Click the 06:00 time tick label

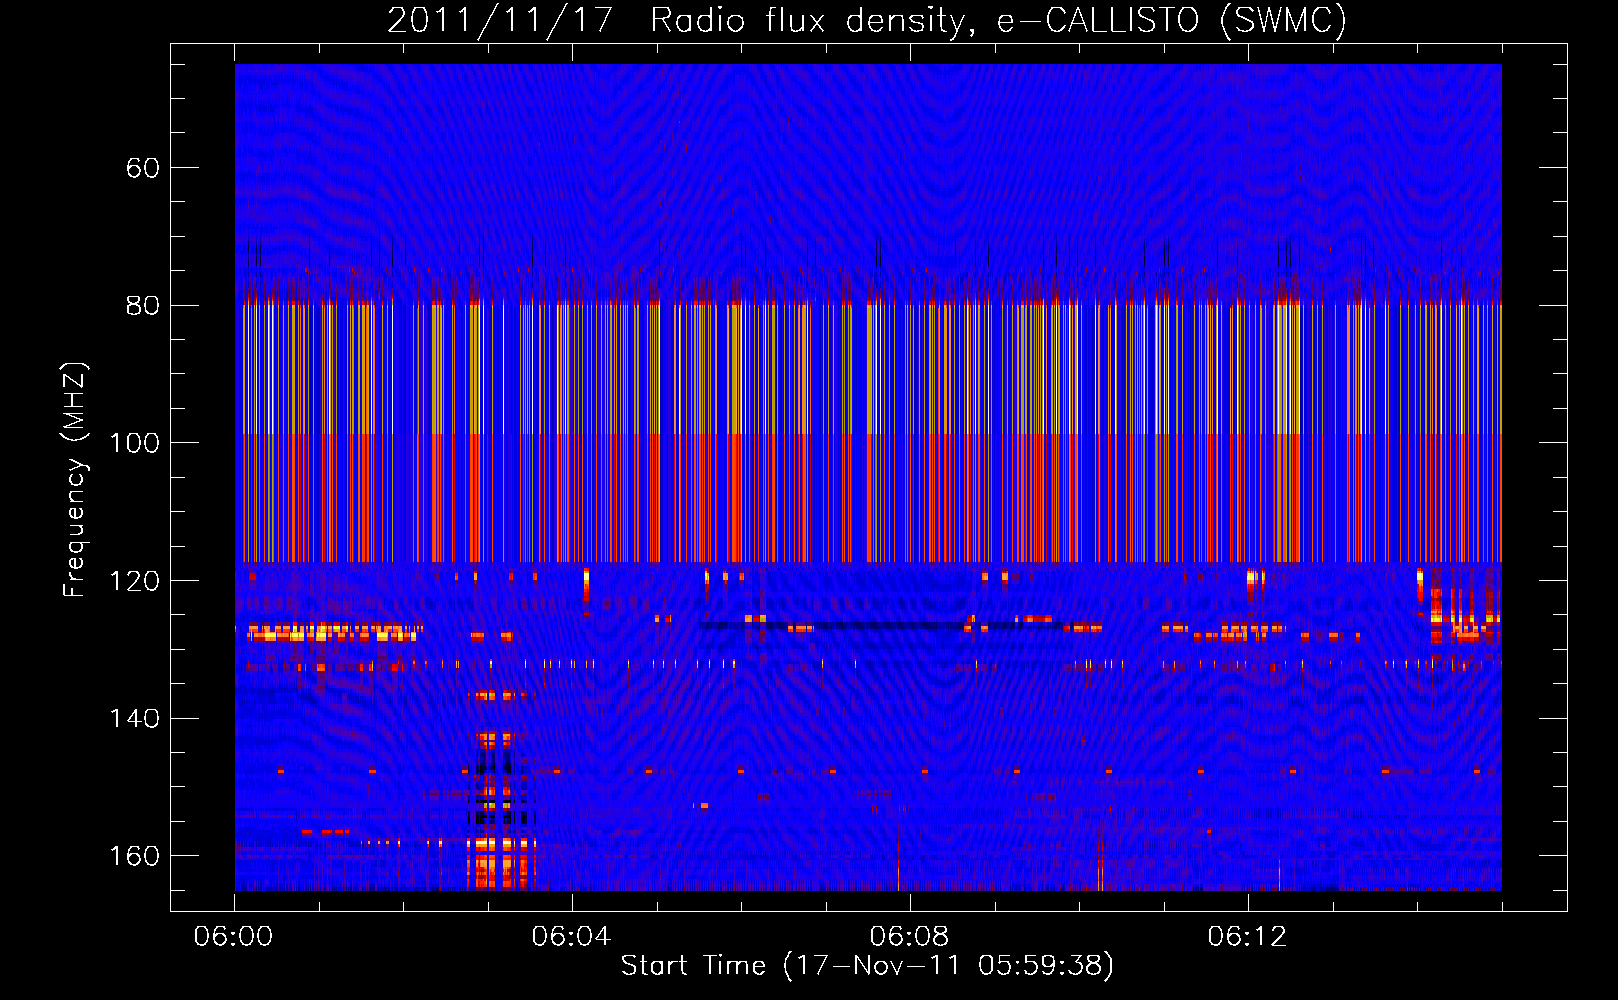point(233,937)
